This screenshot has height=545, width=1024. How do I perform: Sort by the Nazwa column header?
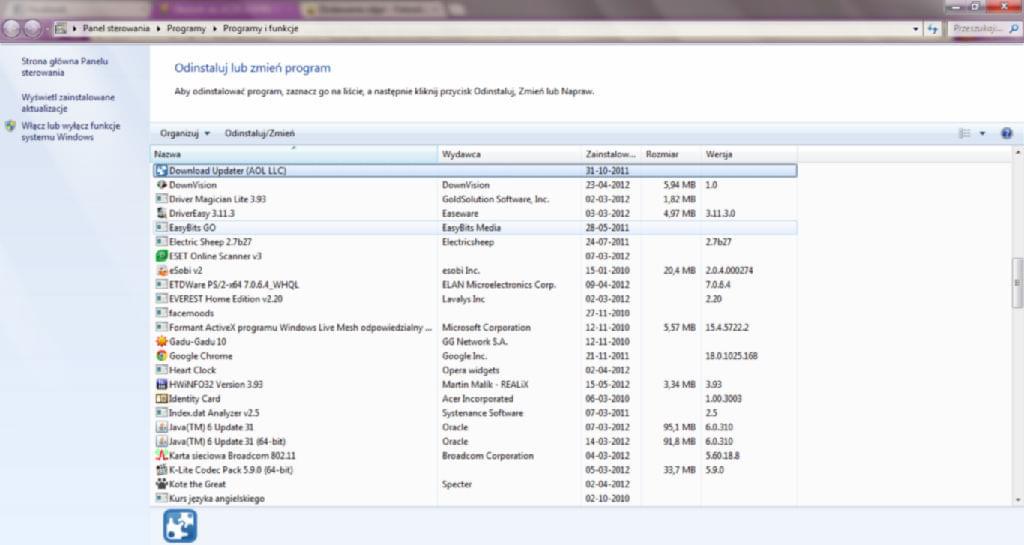[x=294, y=155]
